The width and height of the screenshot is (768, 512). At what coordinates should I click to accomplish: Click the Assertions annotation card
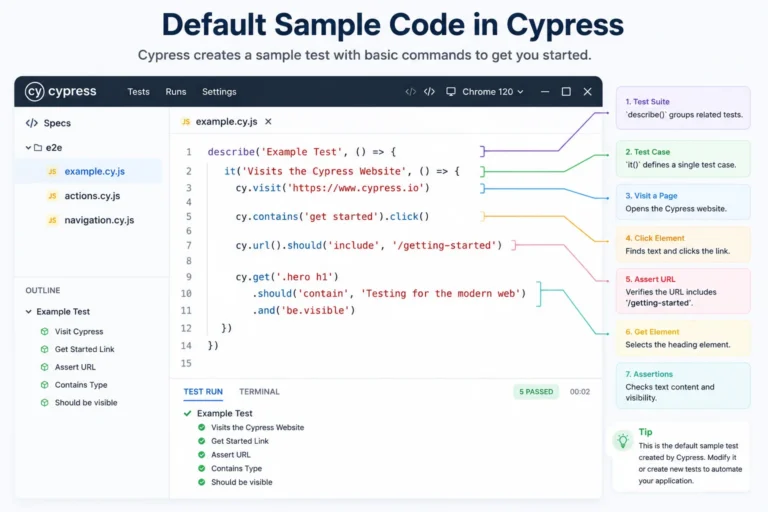pyautogui.click(x=683, y=385)
